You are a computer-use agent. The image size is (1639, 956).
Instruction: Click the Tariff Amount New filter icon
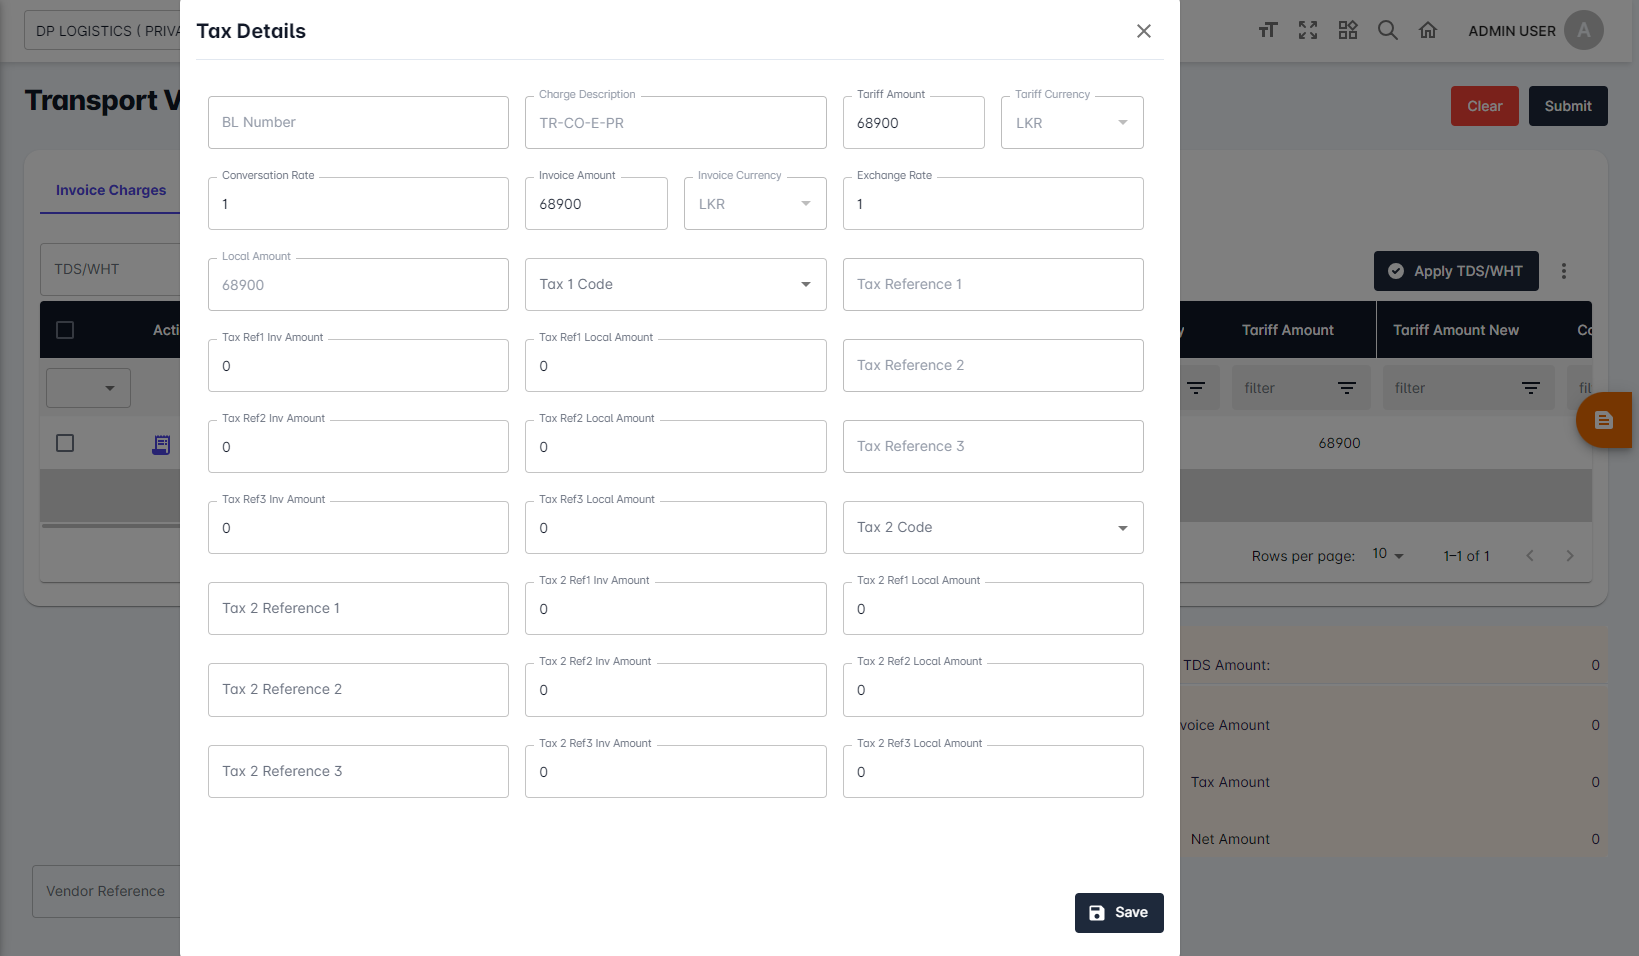[x=1530, y=388]
